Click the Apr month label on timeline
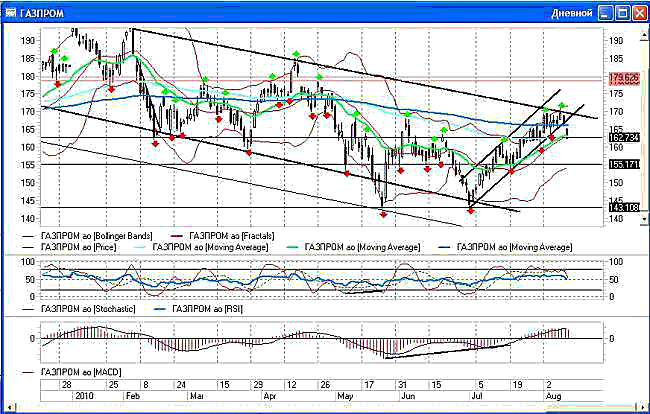 tap(270, 396)
